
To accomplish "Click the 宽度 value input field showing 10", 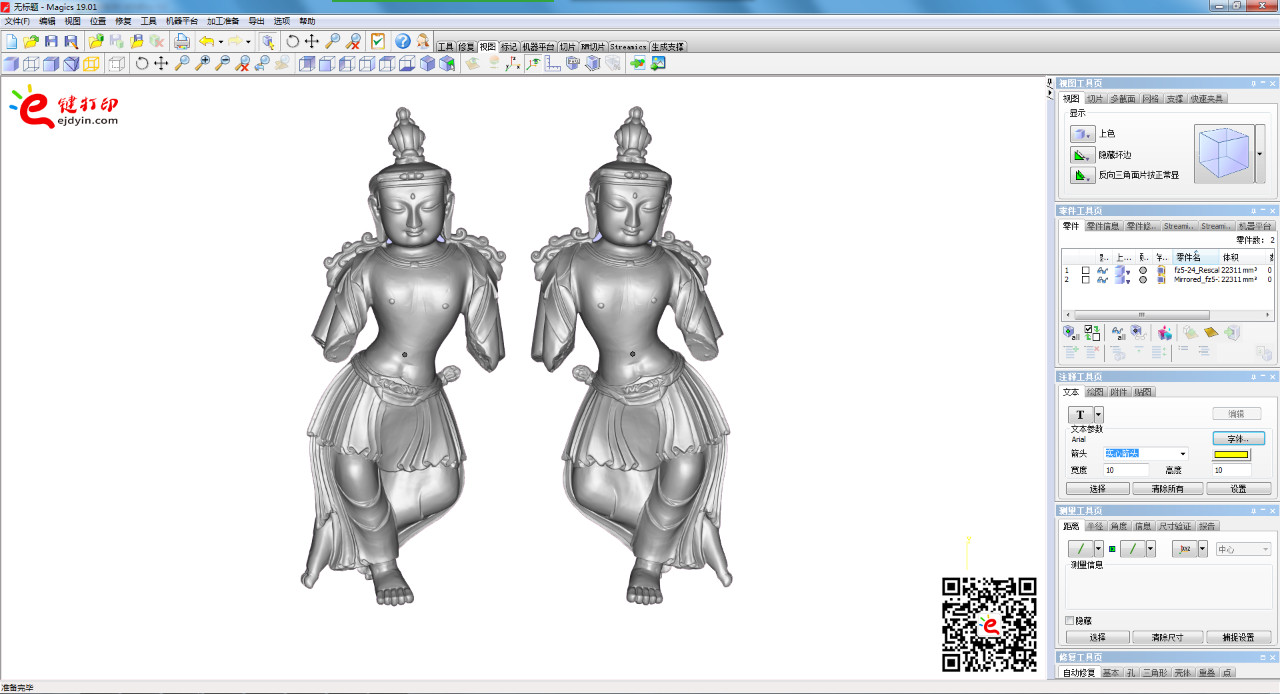I will pos(1126,469).
